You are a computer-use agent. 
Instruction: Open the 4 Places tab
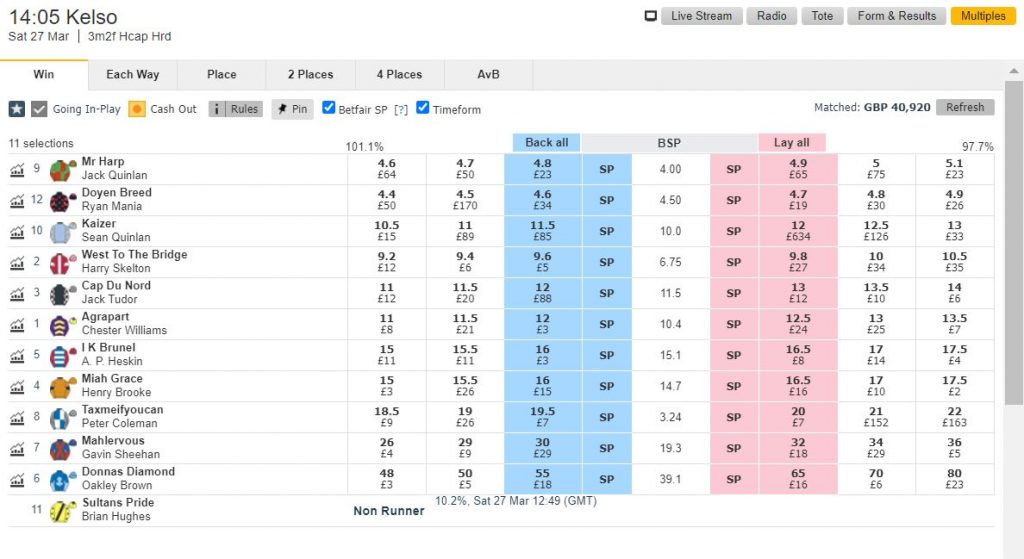click(x=399, y=74)
